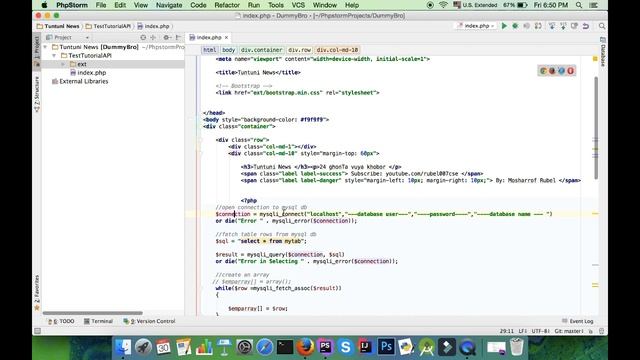Screen dimensions: 640x360
Task: Click TestTutorialAPI in navigation bar
Action: [x=109, y=26]
